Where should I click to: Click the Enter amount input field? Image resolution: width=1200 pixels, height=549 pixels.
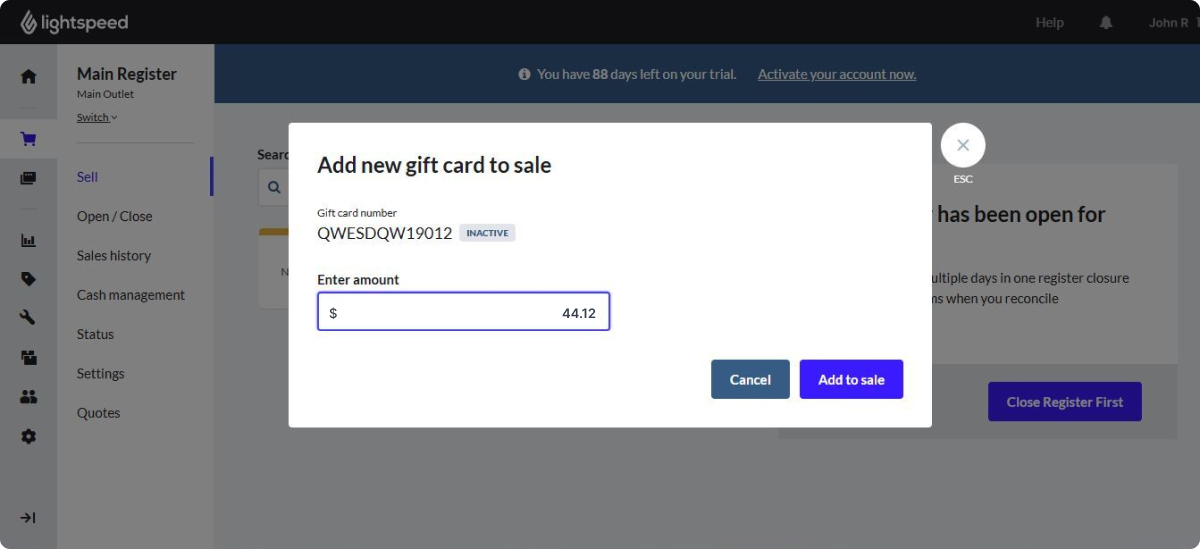pyautogui.click(x=464, y=312)
